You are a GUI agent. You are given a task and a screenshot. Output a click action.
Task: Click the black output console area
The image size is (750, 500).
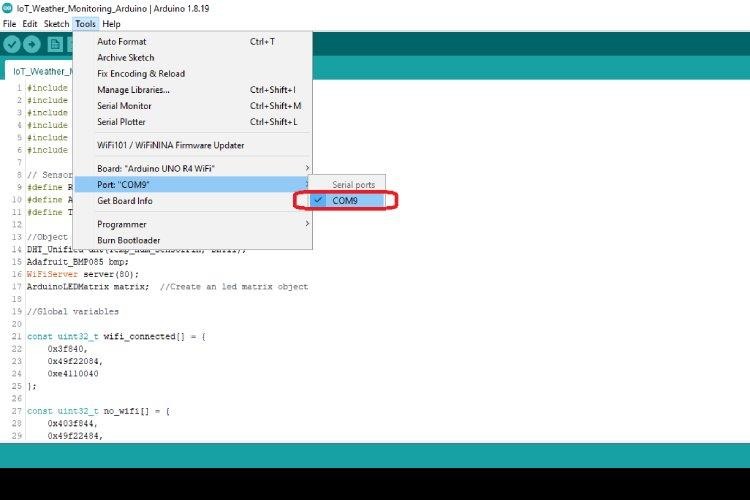point(375,484)
